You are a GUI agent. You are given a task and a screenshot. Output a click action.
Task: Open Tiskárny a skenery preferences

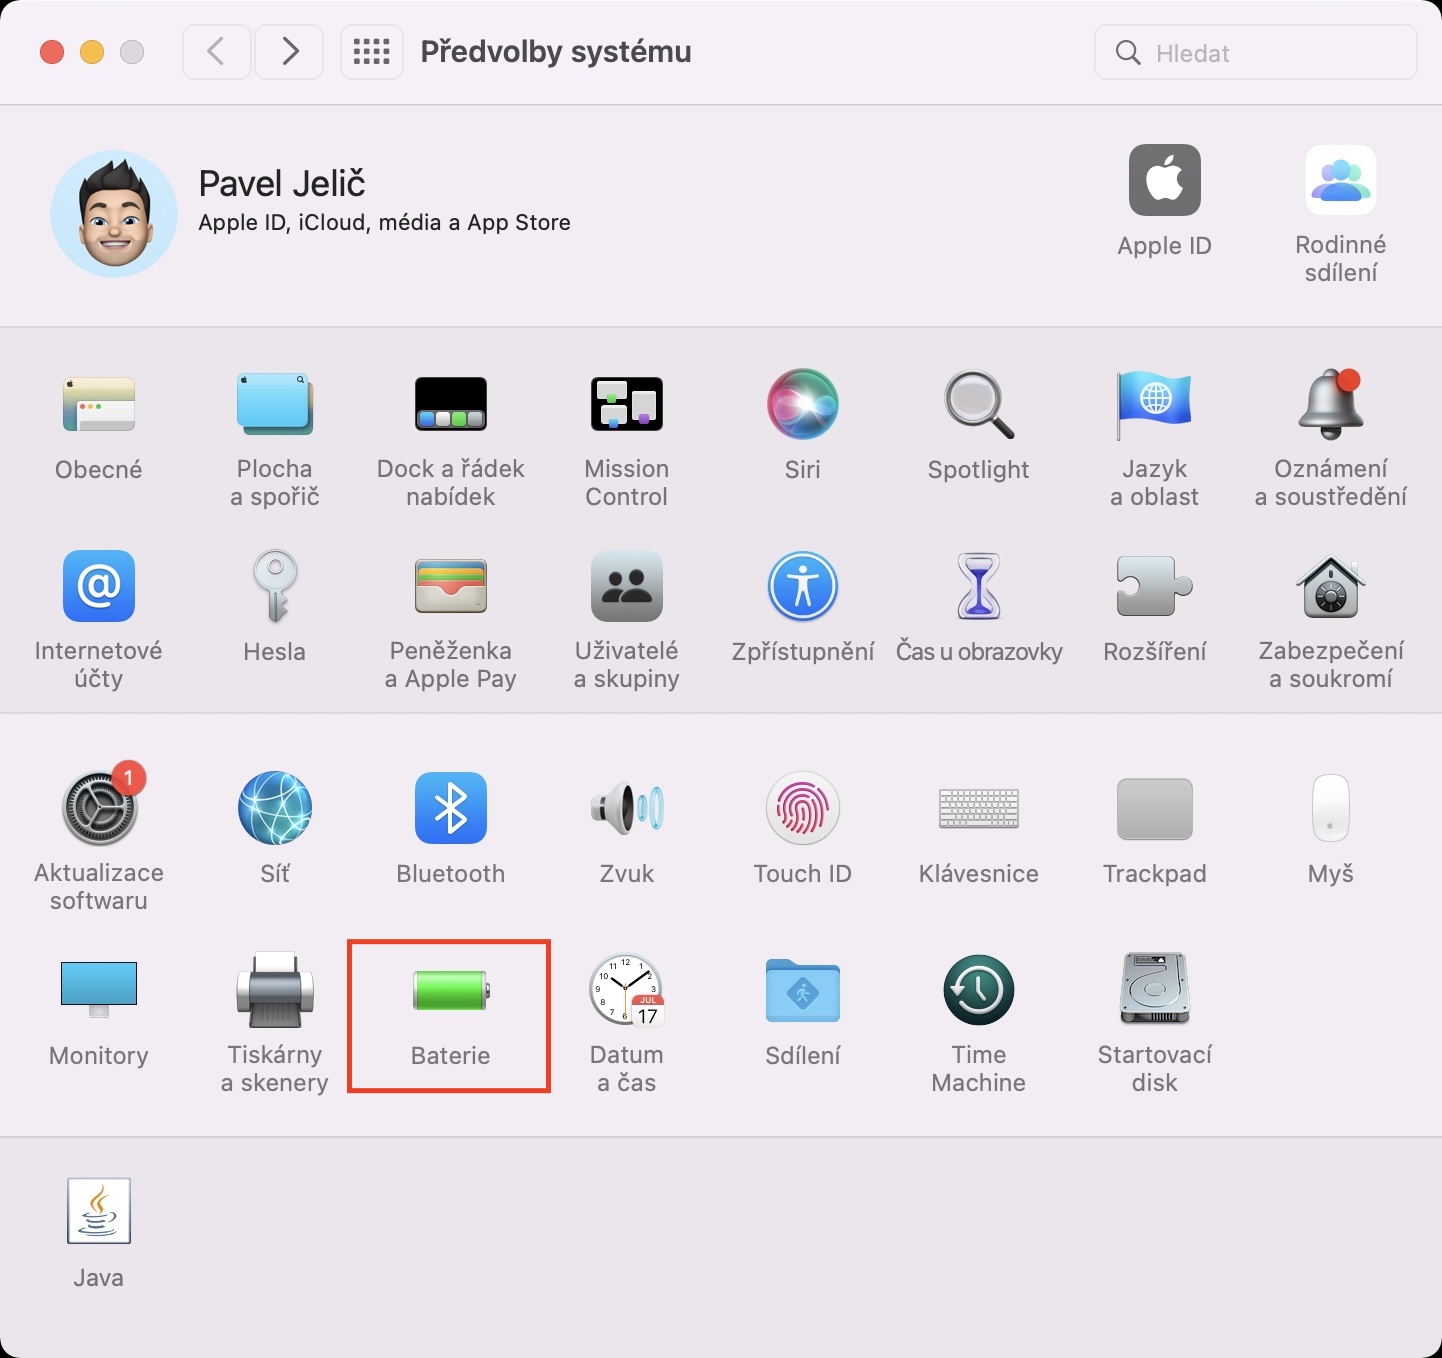click(275, 990)
